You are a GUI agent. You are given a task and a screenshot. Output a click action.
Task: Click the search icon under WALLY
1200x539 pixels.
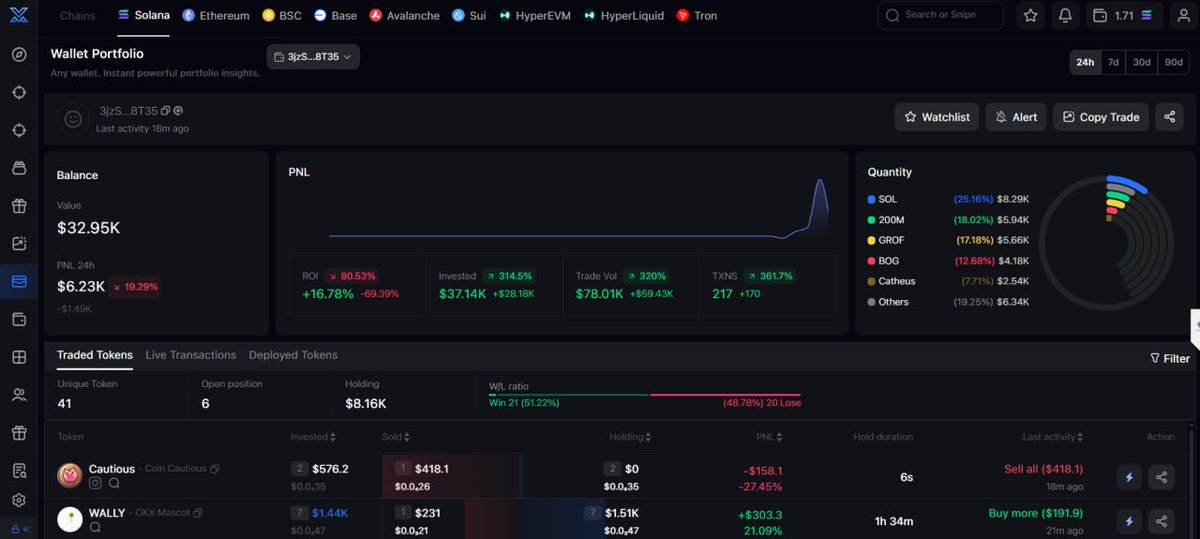coord(95,527)
